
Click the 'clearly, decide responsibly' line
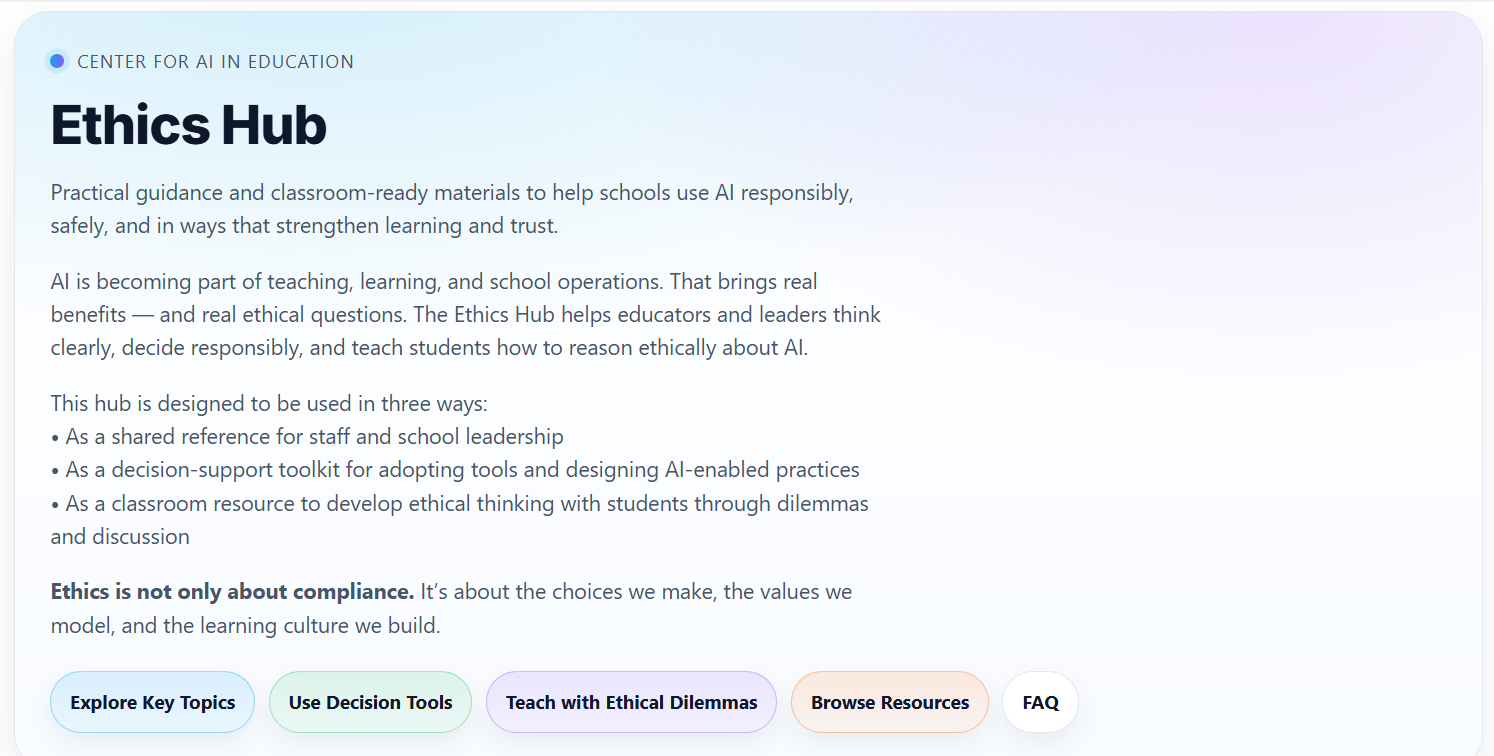coord(429,348)
